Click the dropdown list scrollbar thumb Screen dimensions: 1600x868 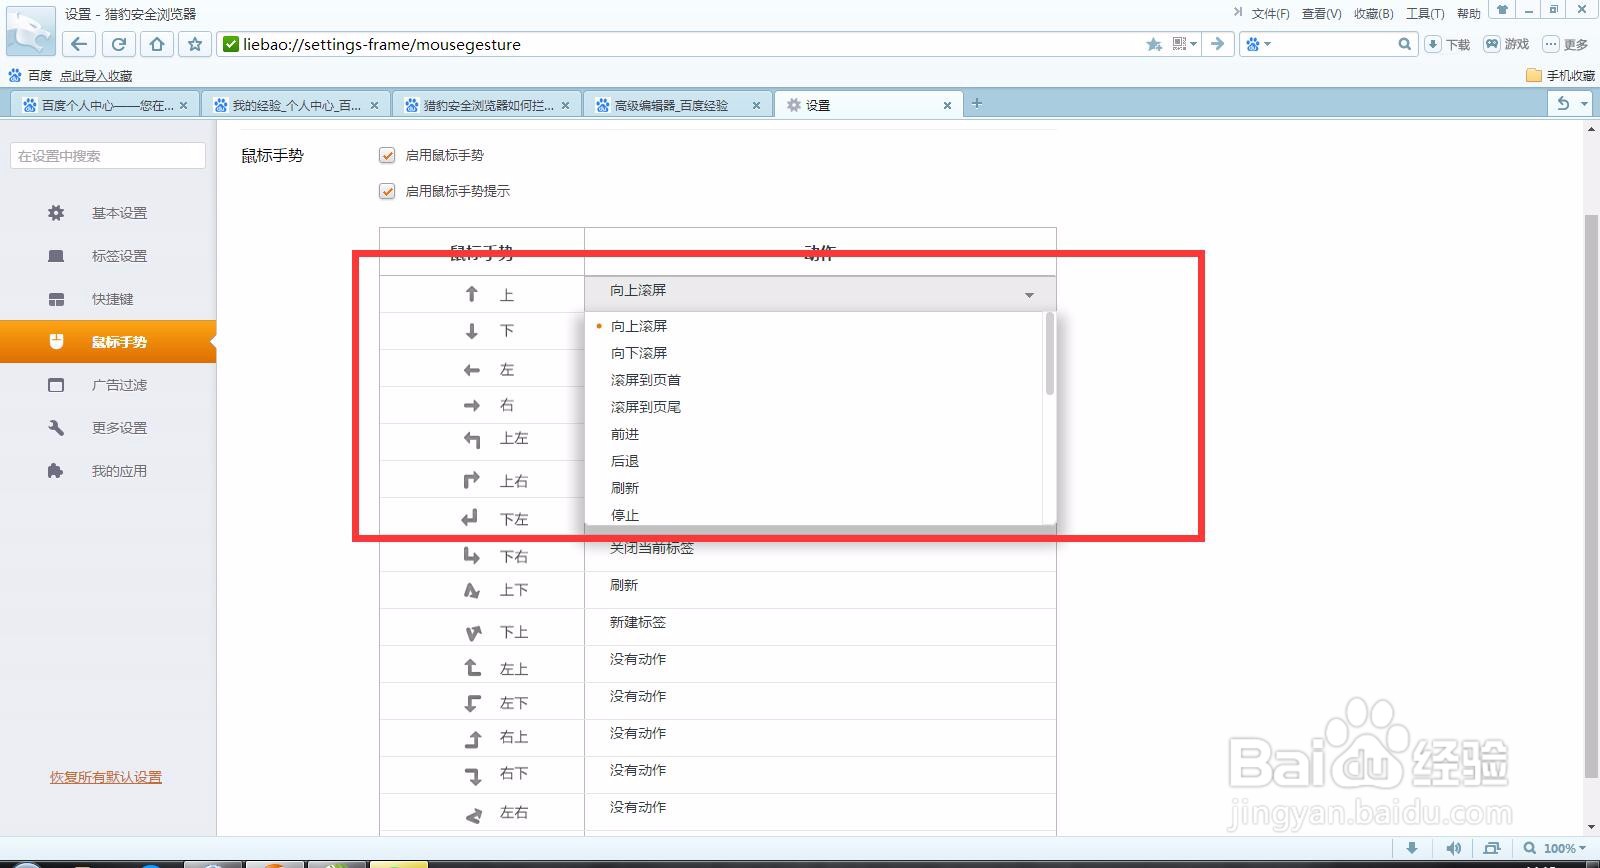tap(1049, 353)
